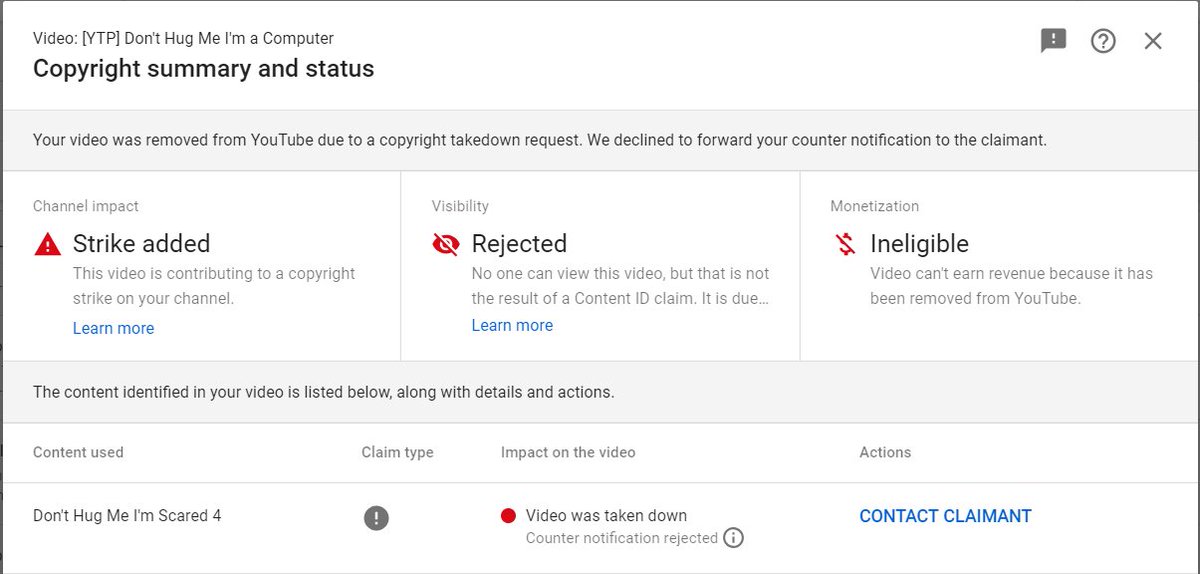Image resolution: width=1200 pixels, height=574 pixels.
Task: Open Learn more under Rejected visibility
Action: 512,325
